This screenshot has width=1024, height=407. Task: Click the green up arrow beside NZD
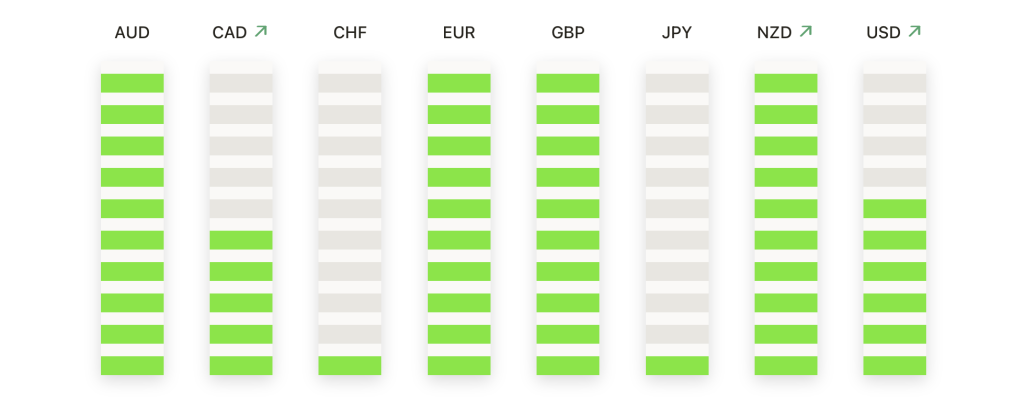(806, 31)
